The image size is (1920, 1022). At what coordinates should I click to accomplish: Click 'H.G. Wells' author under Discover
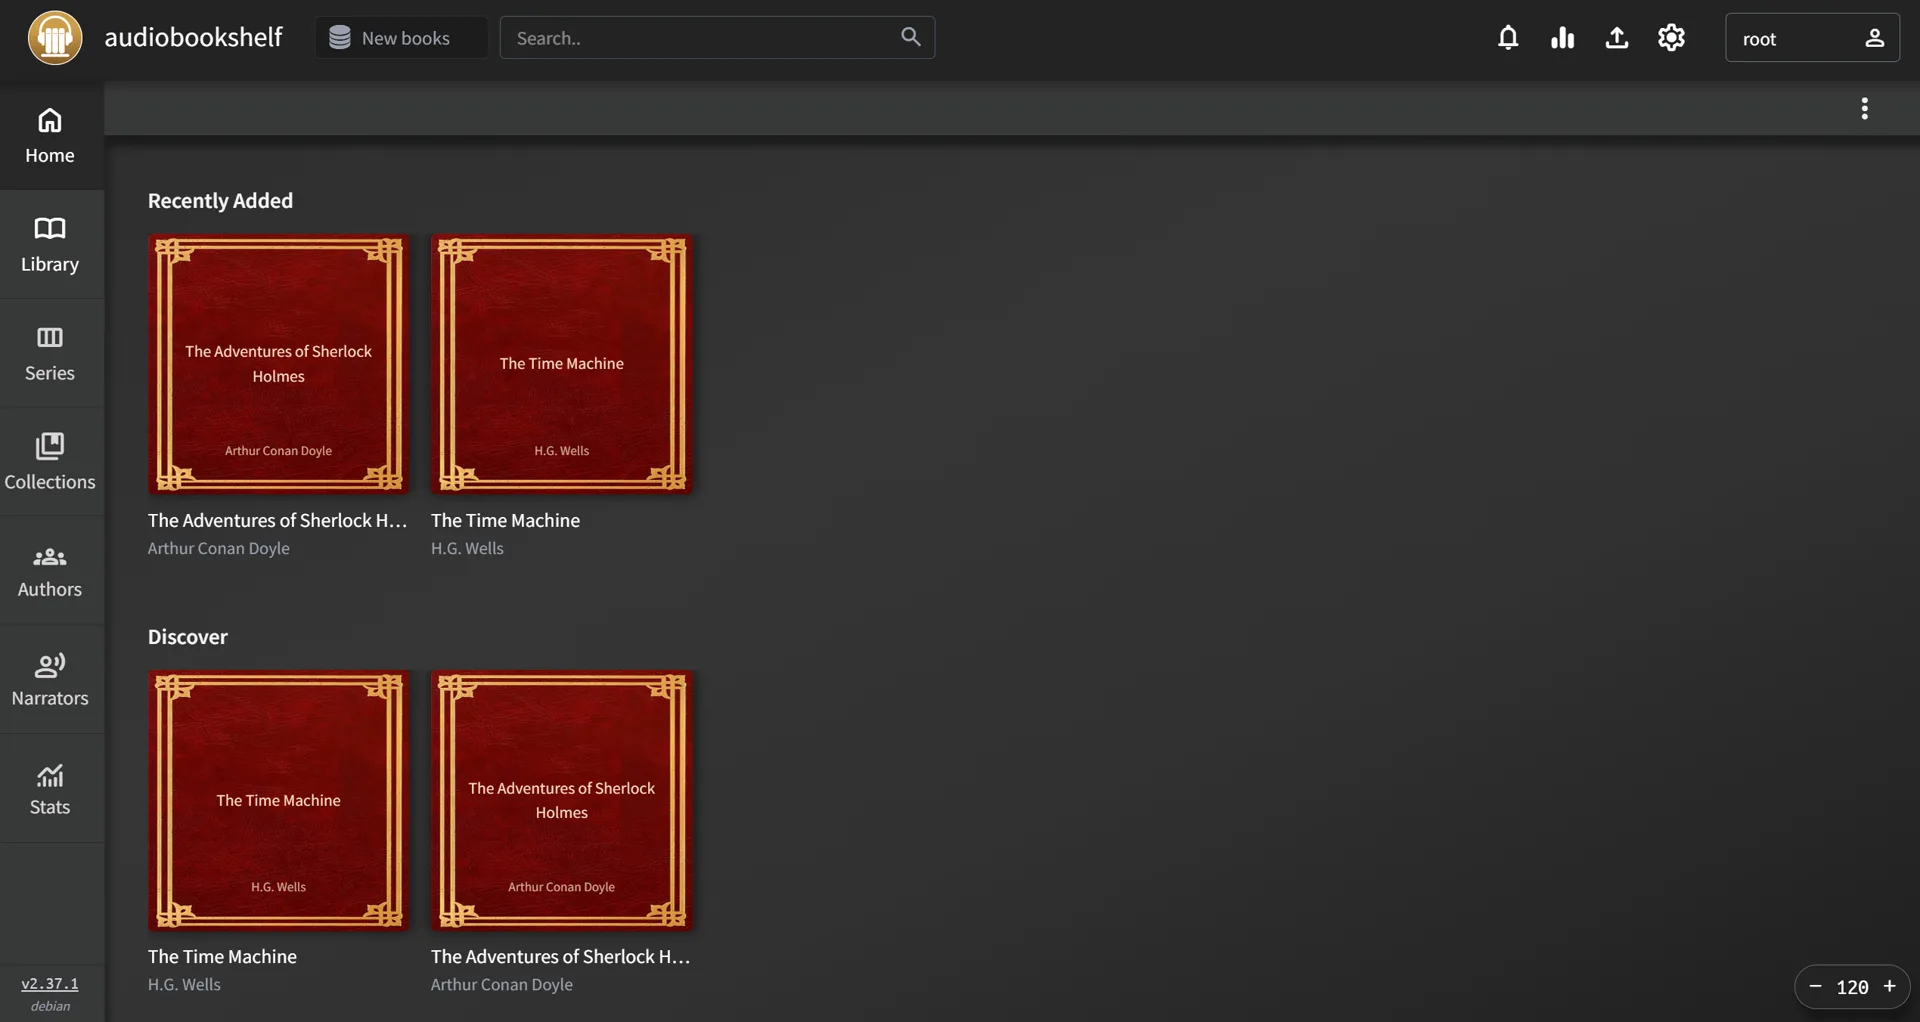coord(184,985)
